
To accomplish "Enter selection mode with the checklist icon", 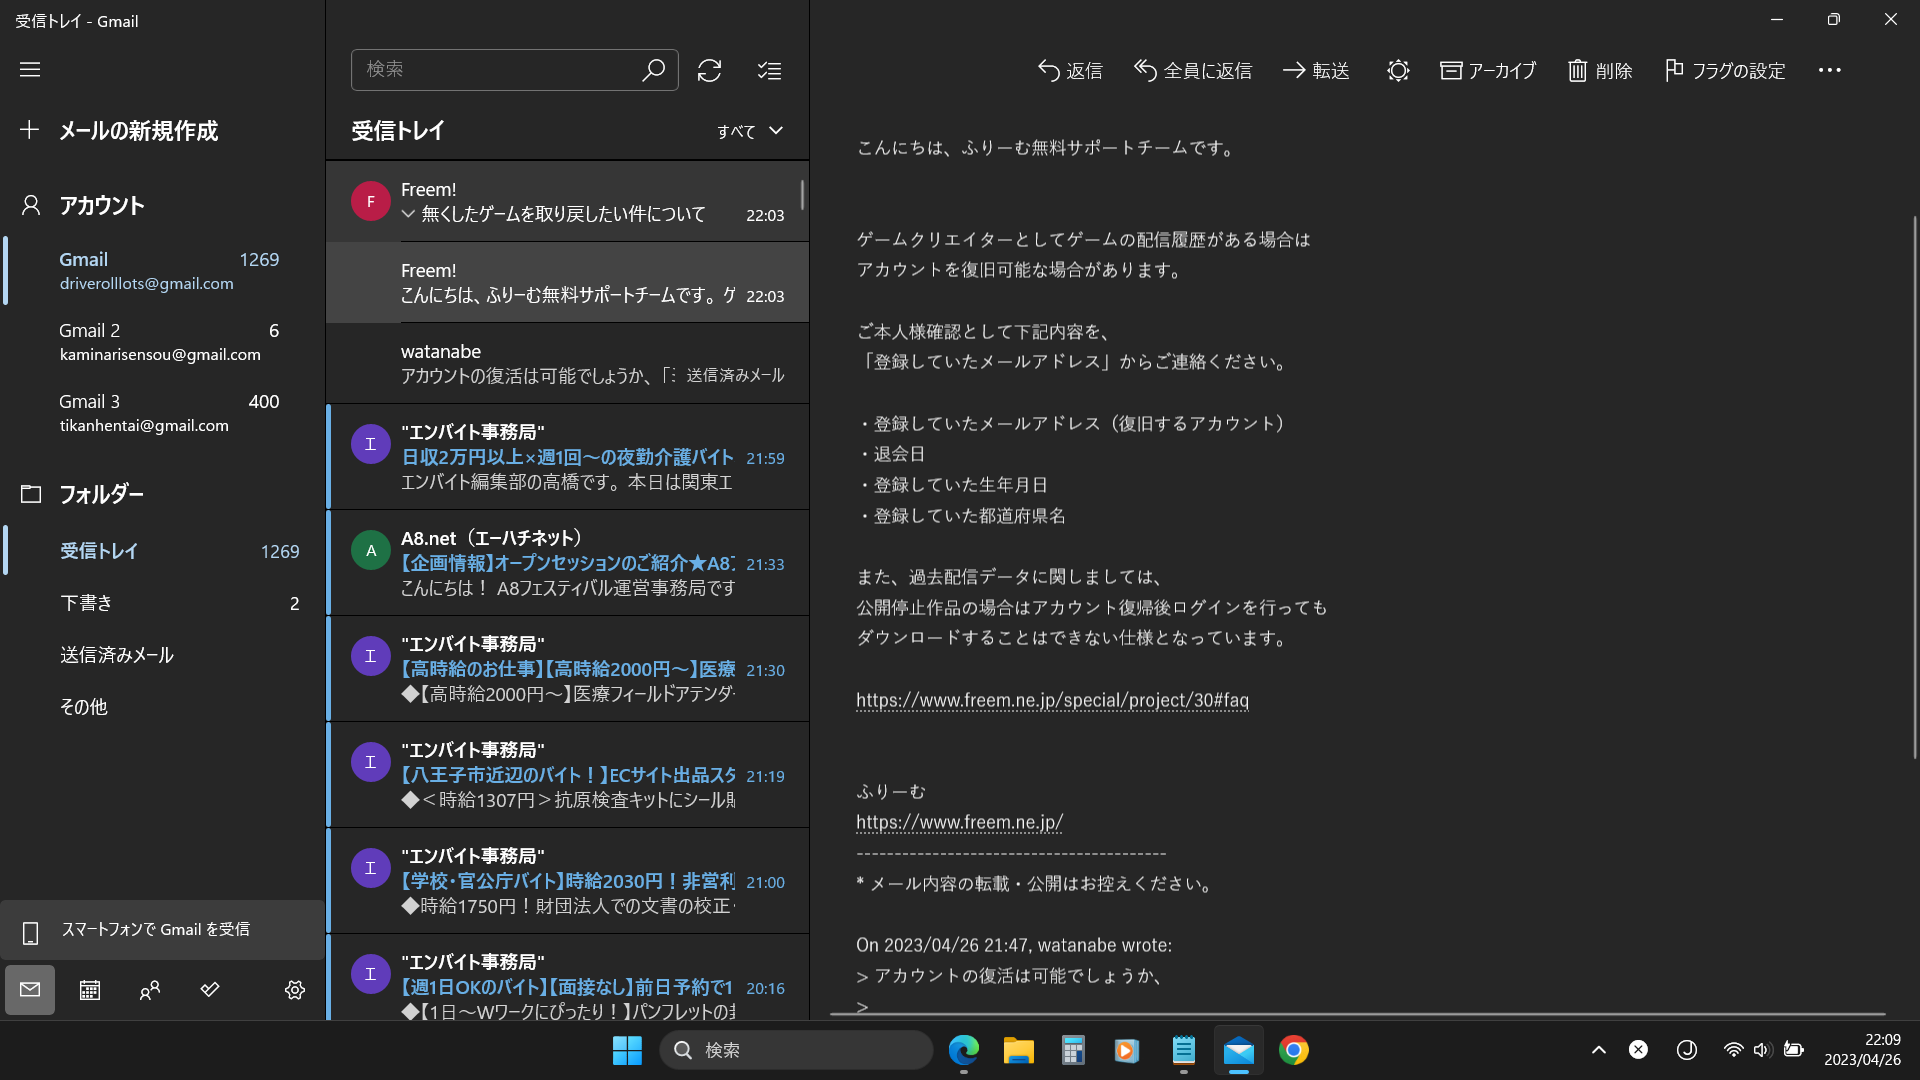I will point(769,70).
